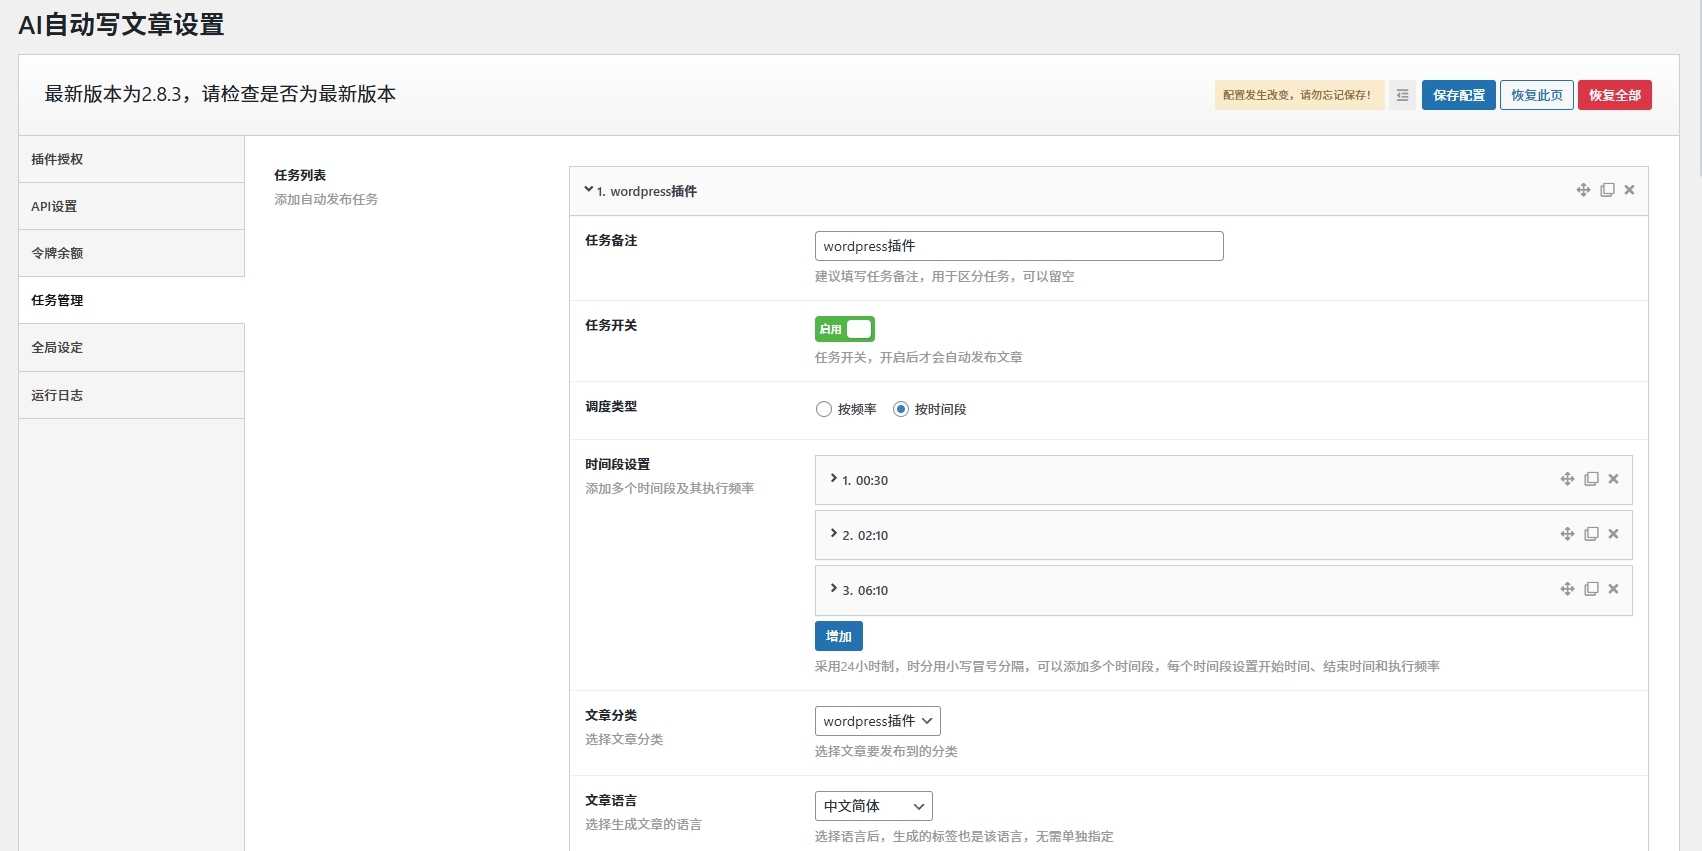Delete the 00:30 time slot

1613,479
